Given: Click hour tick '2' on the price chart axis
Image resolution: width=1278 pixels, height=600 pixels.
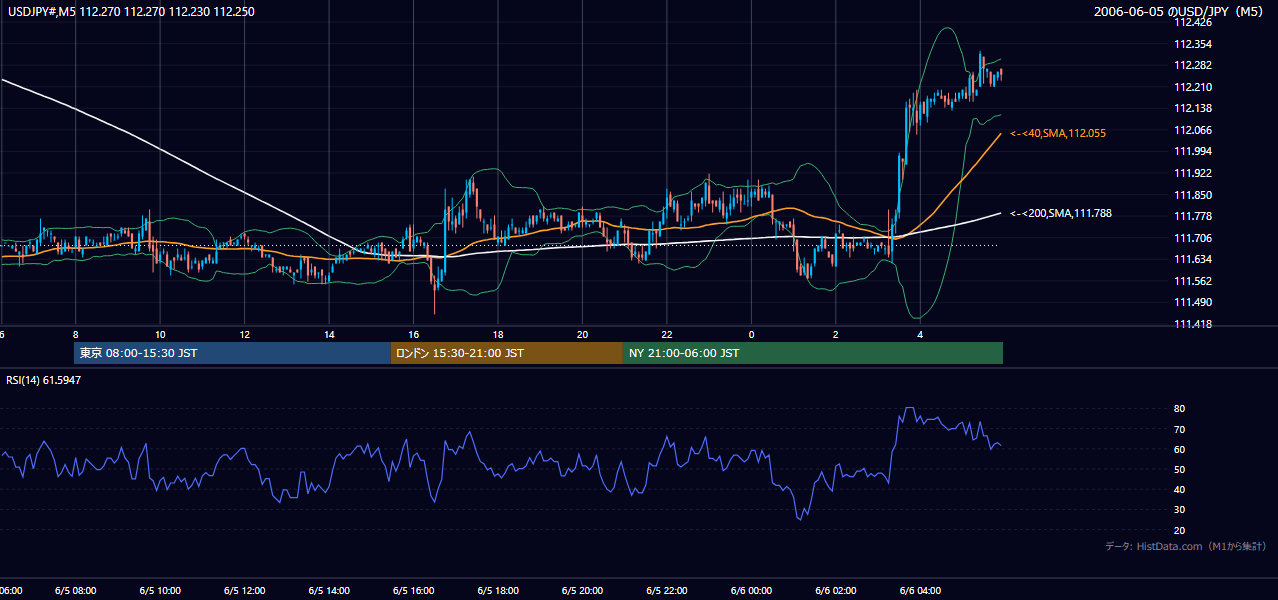Looking at the screenshot, I should tap(836, 334).
